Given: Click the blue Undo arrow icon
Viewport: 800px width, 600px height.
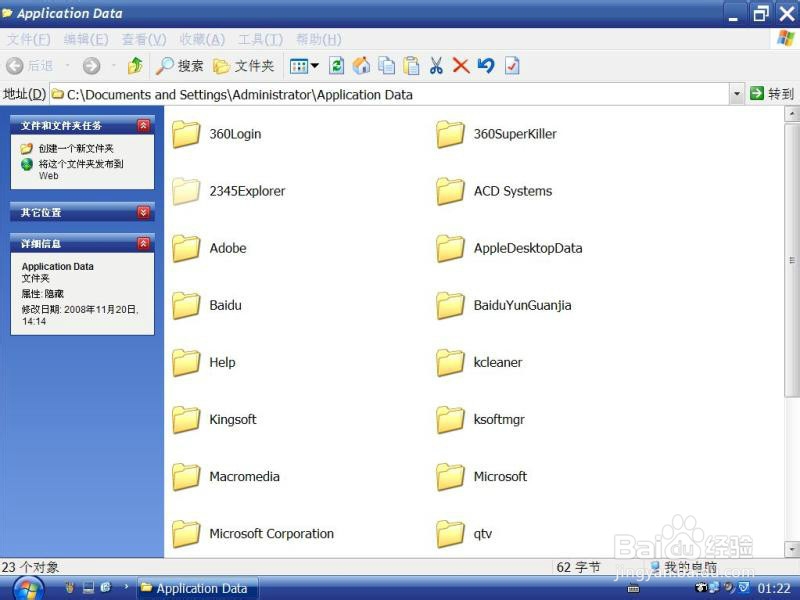Looking at the screenshot, I should coord(486,66).
